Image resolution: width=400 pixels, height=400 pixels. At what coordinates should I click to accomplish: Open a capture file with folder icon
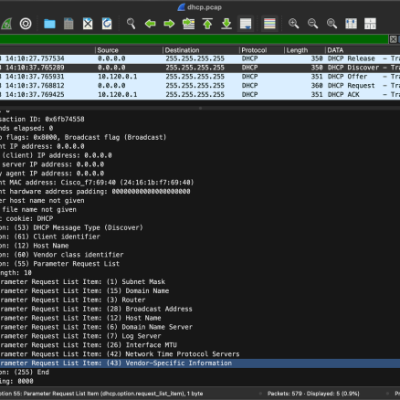pyautogui.click(x=50, y=24)
